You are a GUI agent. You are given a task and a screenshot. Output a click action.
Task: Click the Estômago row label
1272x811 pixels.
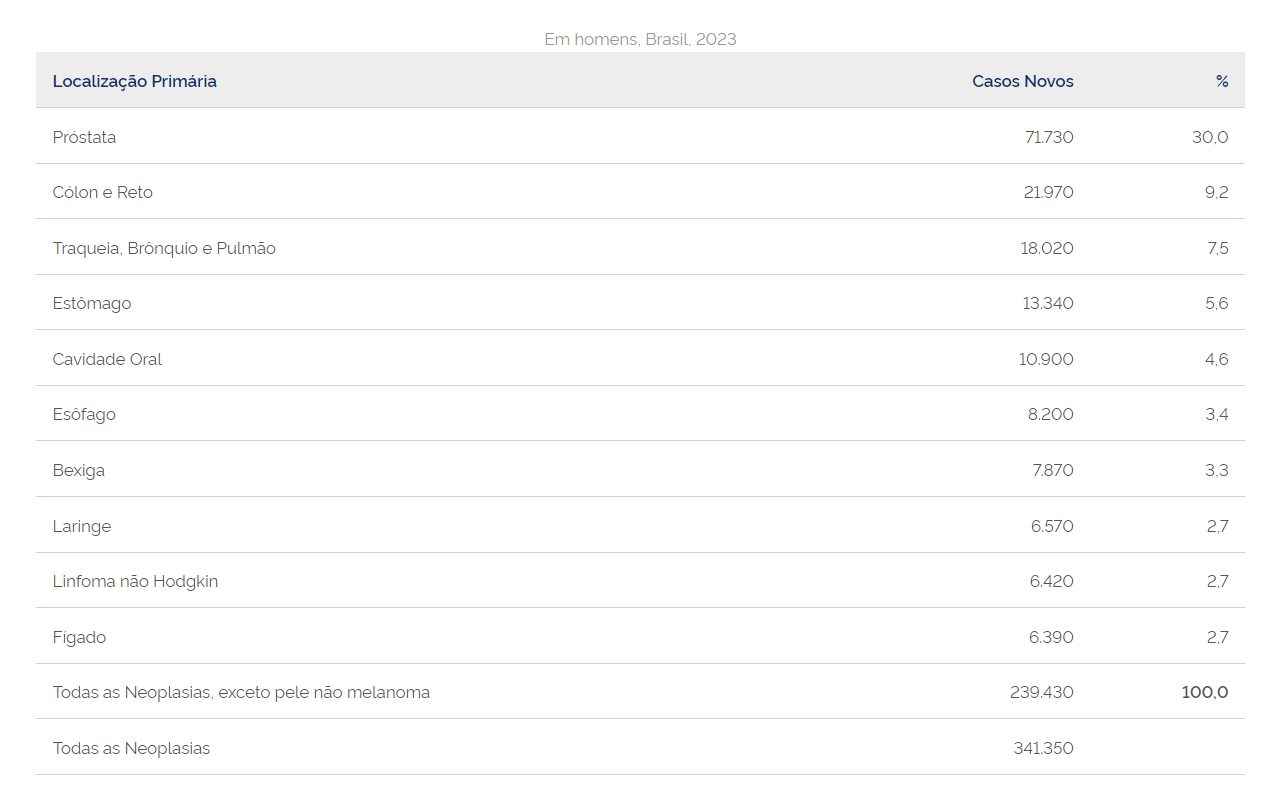point(91,303)
